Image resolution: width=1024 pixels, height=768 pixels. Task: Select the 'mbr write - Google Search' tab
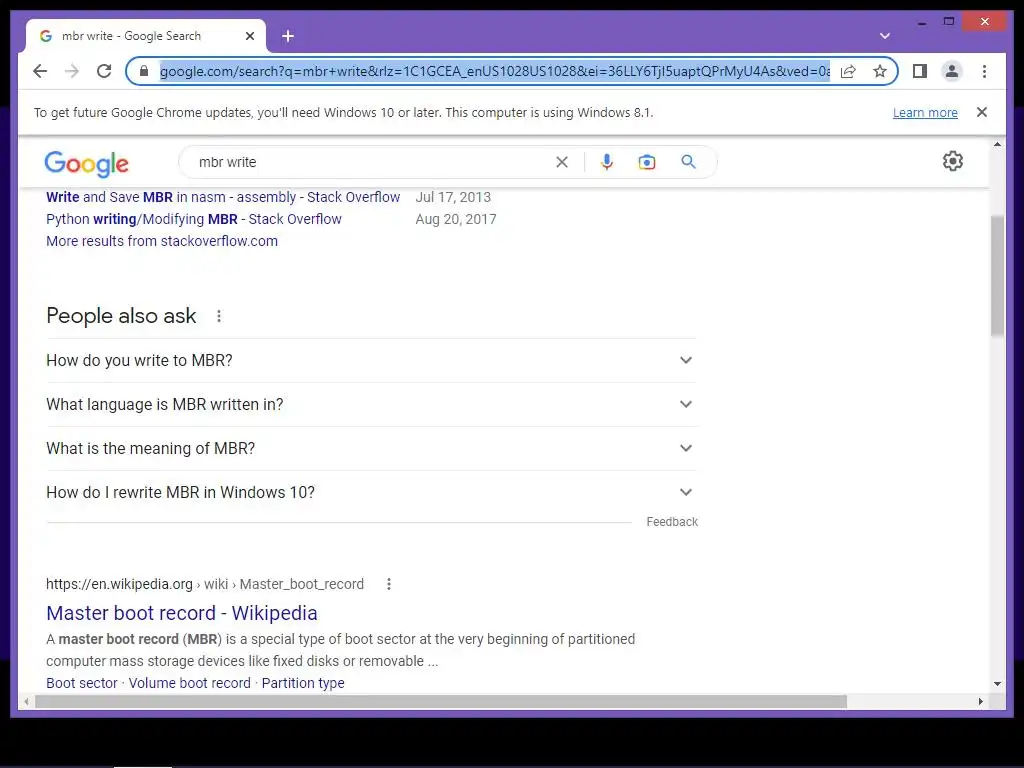pyautogui.click(x=145, y=36)
